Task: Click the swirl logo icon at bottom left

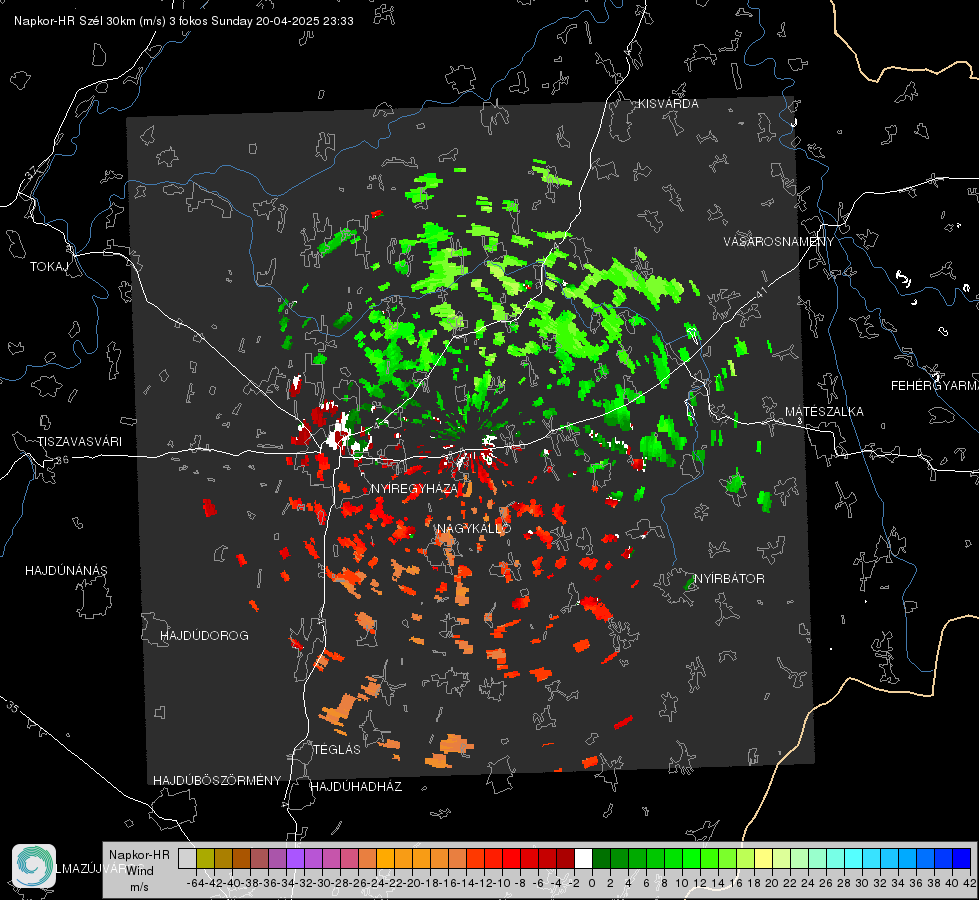Action: click(x=34, y=866)
